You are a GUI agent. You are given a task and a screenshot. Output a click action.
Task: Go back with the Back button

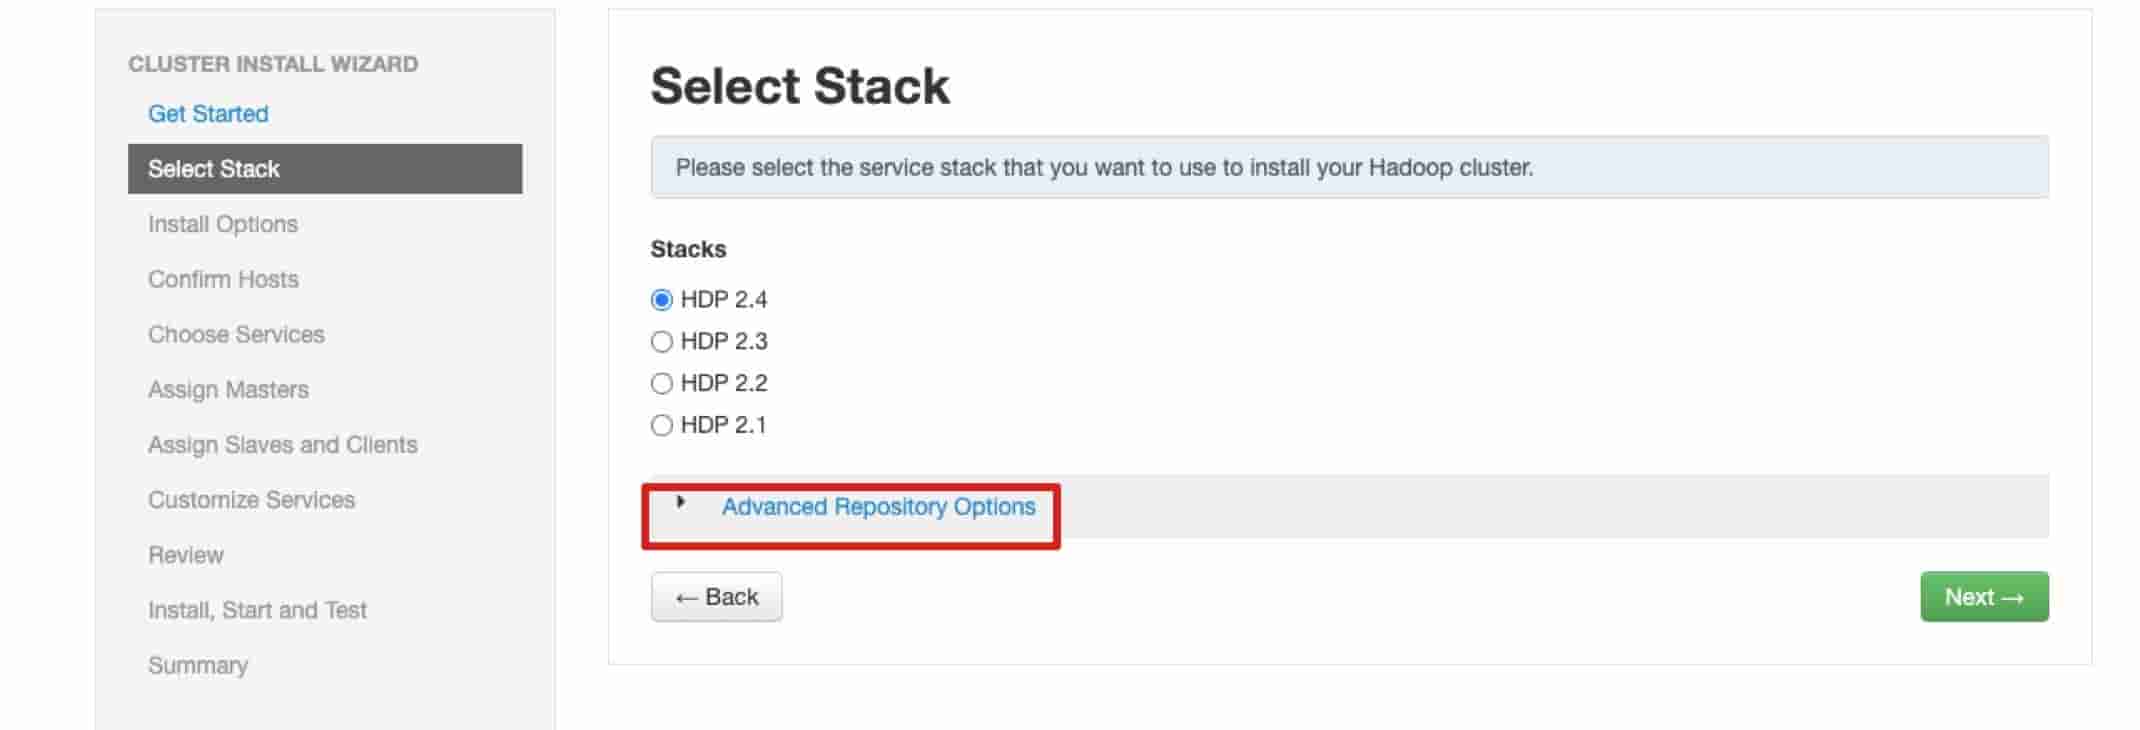tap(716, 597)
